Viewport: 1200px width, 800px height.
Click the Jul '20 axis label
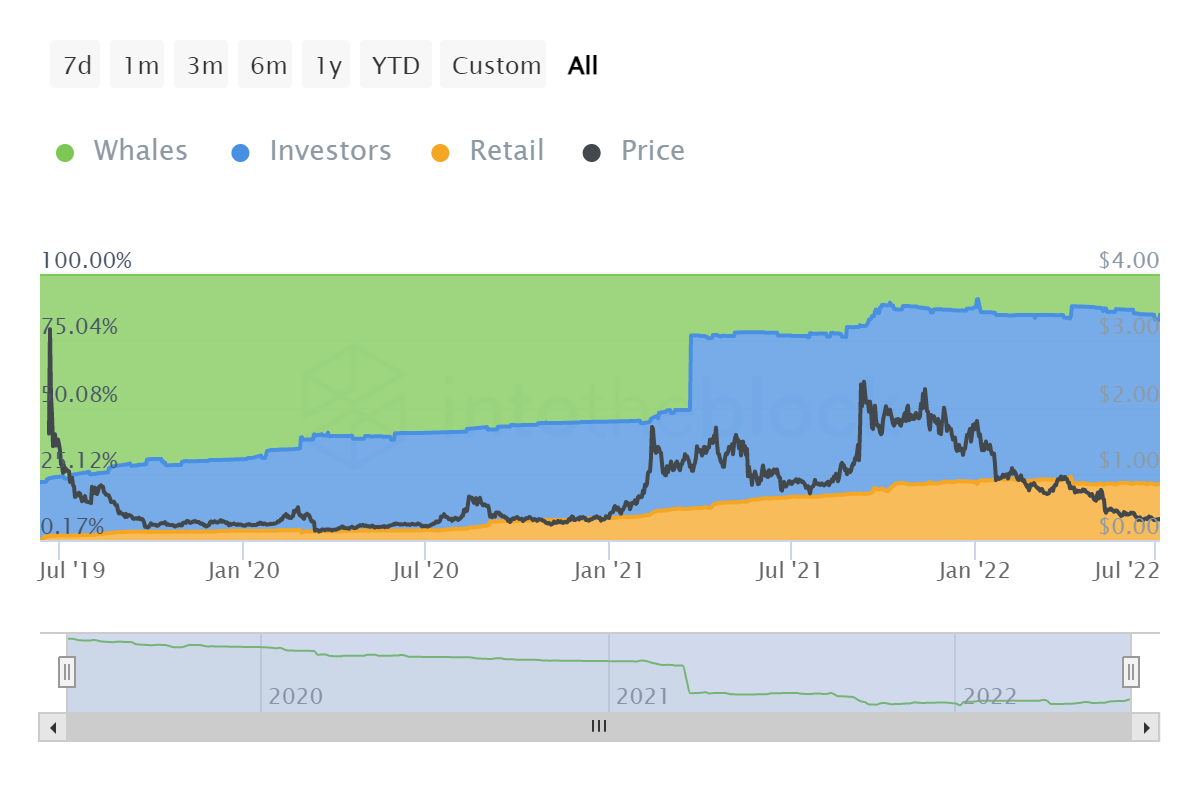pyautogui.click(x=426, y=571)
